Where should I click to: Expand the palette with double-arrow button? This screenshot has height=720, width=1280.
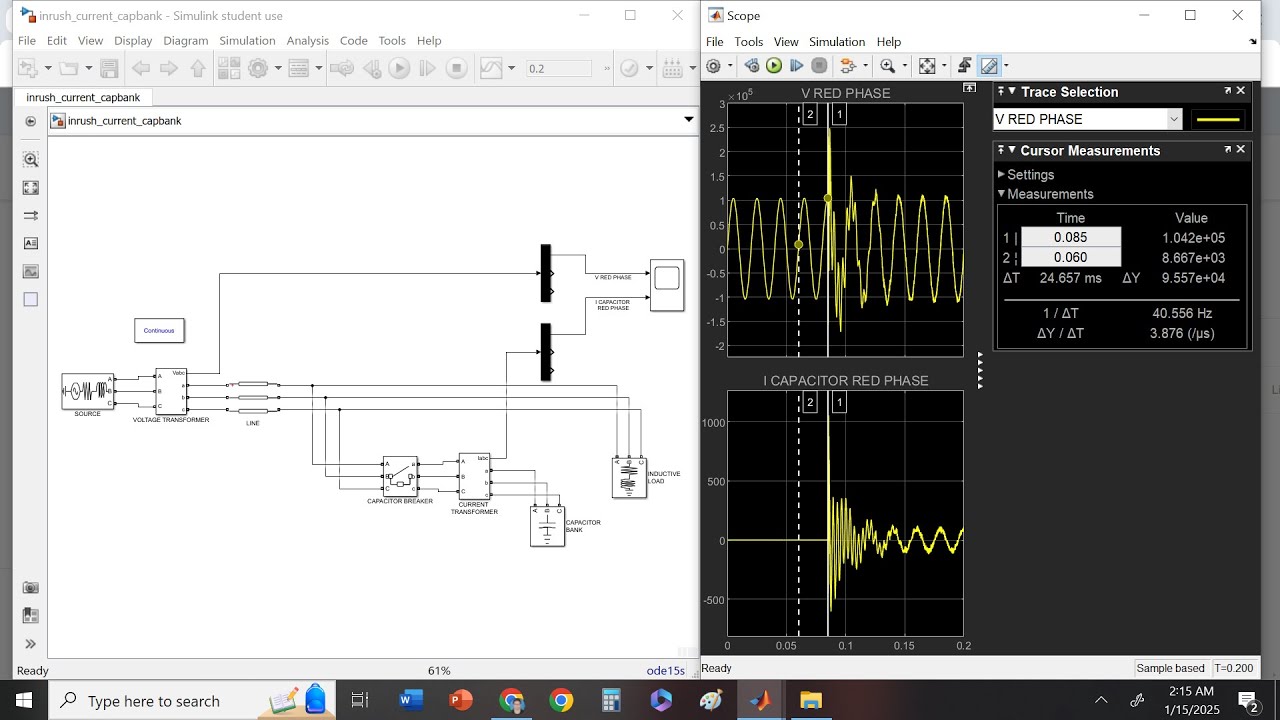[30, 644]
